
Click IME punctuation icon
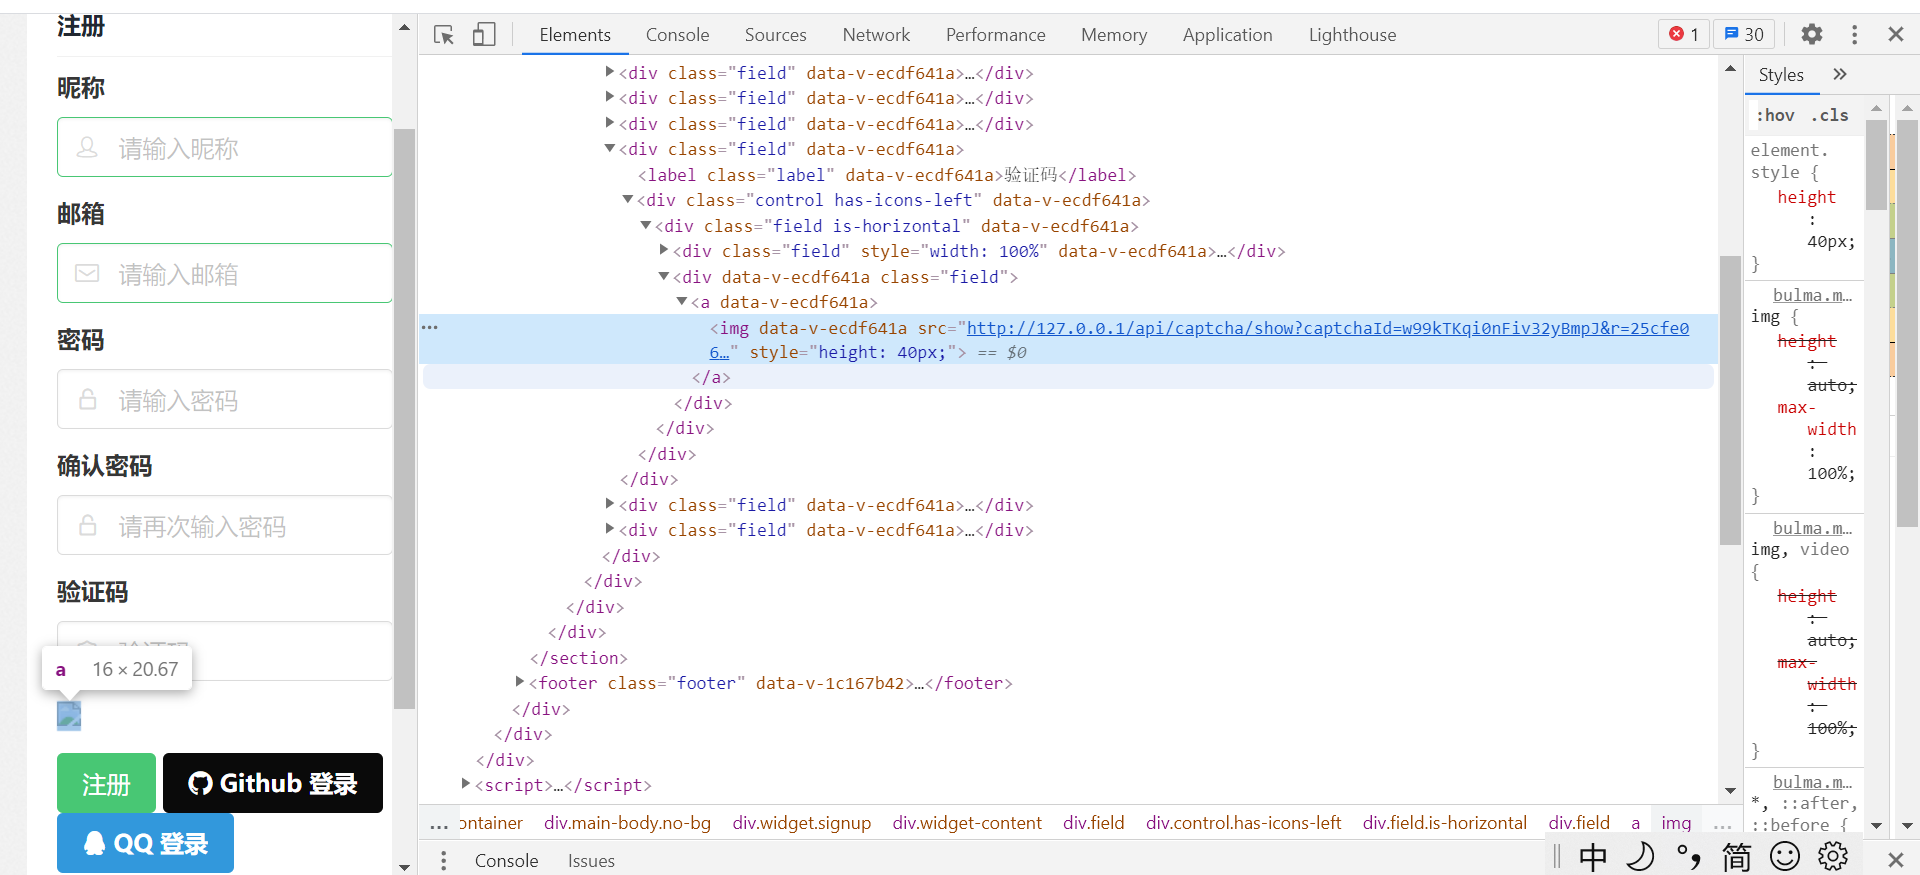coord(1688,857)
